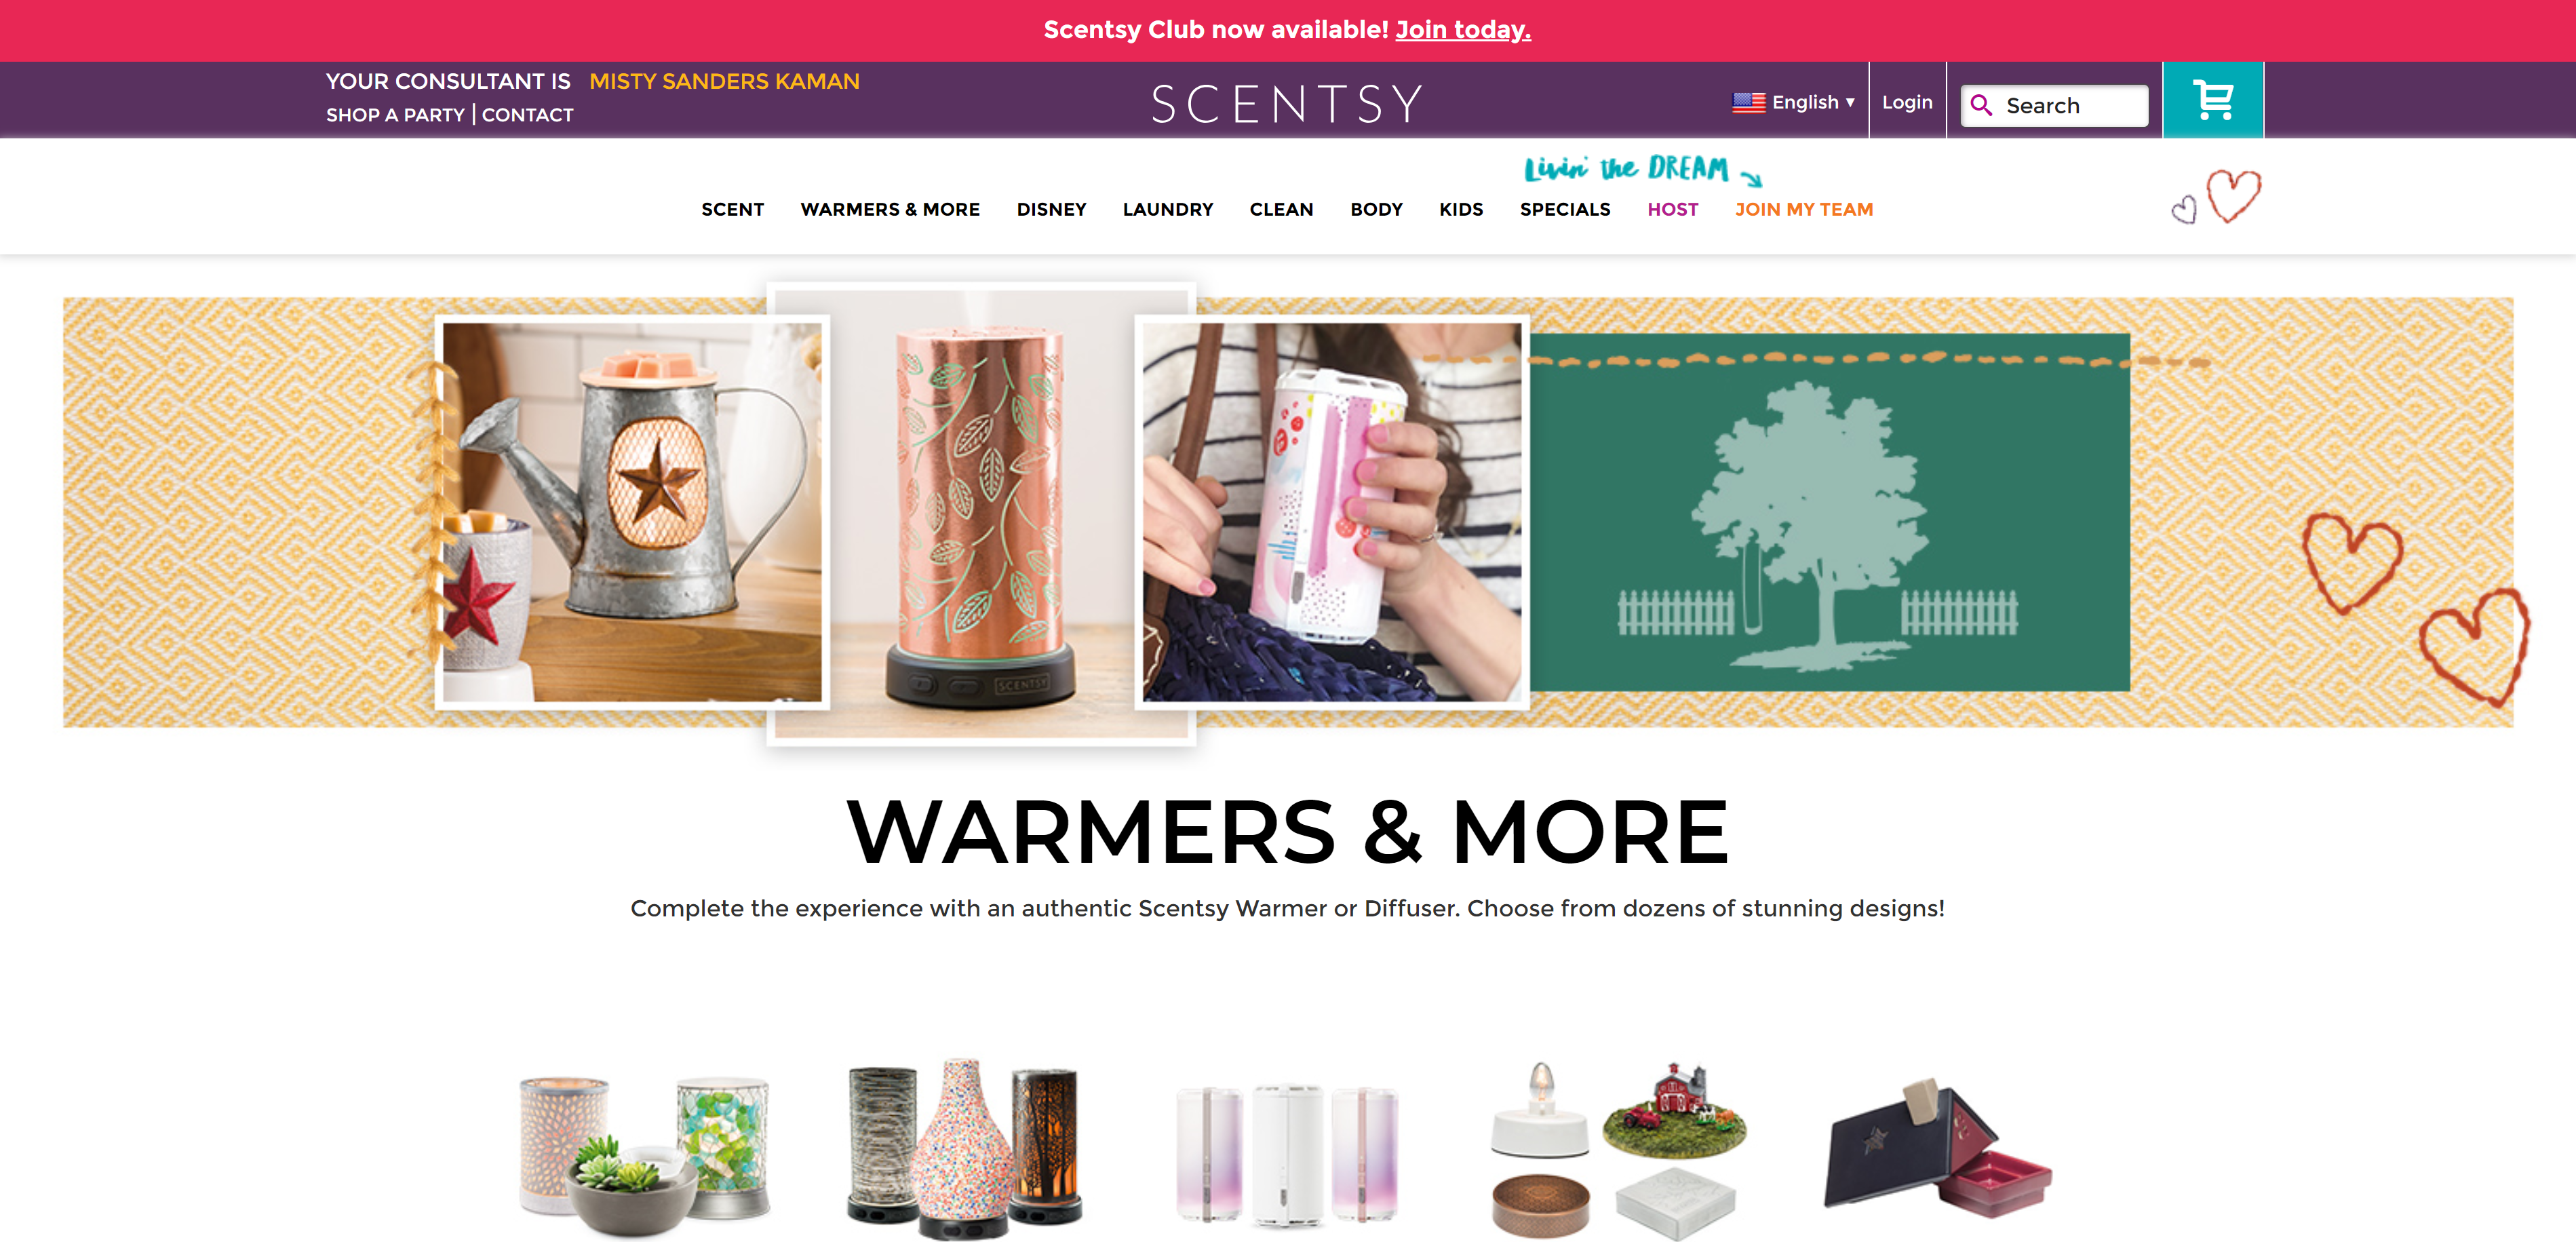Click the Join today link
This screenshot has height=1242, width=2576.
pyautogui.click(x=1462, y=30)
